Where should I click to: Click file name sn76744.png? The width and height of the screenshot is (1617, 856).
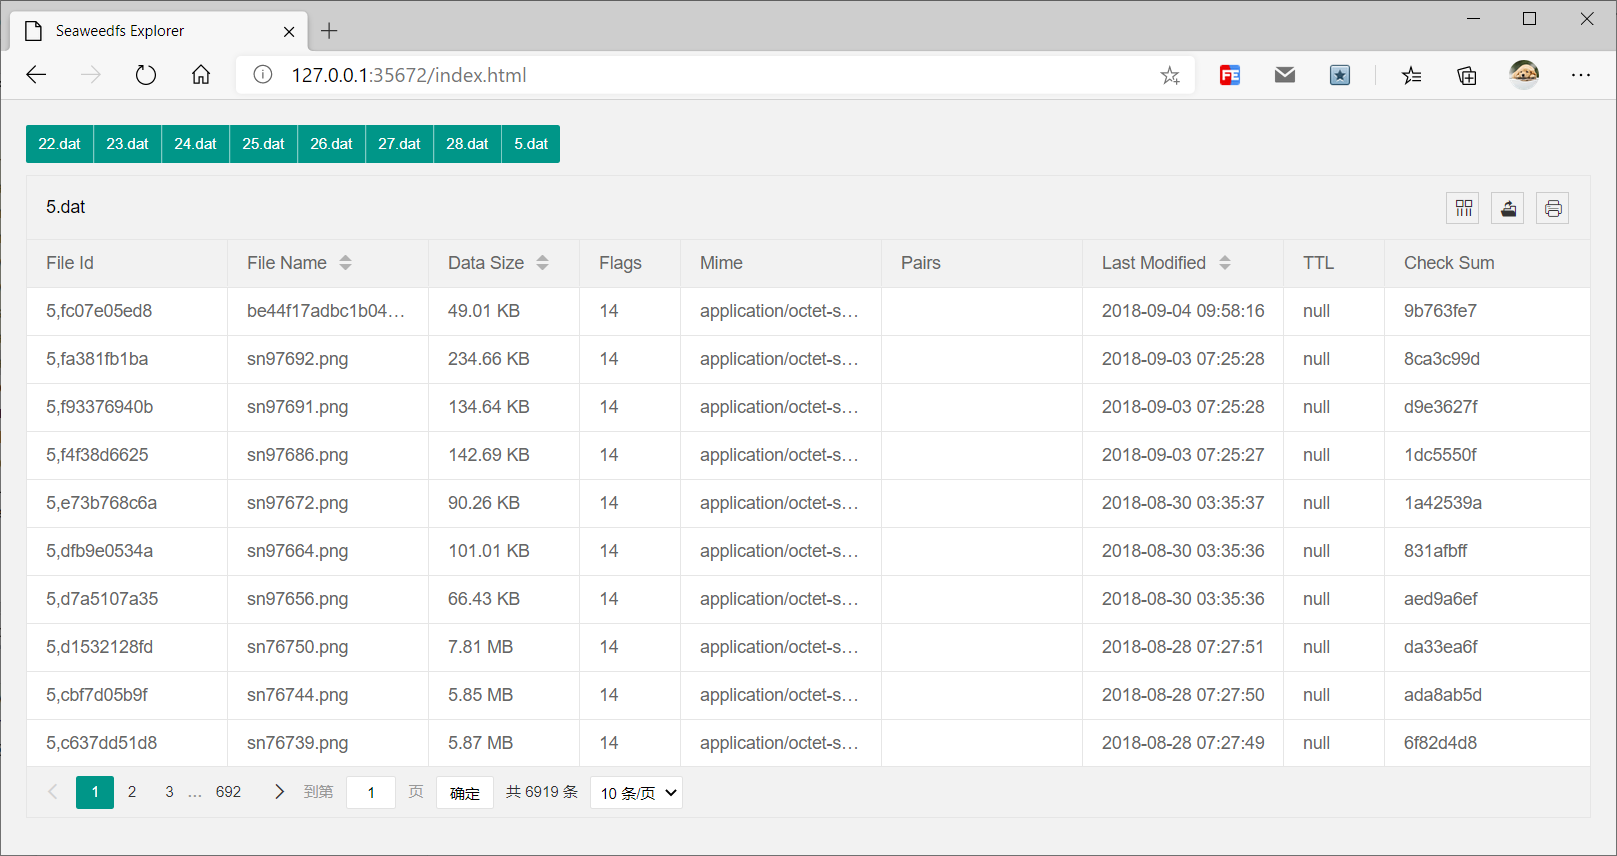point(298,695)
